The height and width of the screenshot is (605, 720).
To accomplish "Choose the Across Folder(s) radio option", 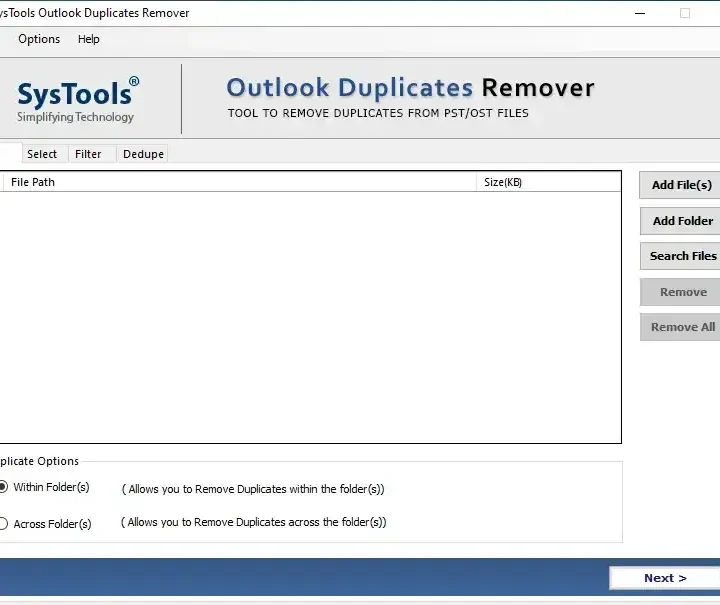I will pyautogui.click(x=4, y=523).
